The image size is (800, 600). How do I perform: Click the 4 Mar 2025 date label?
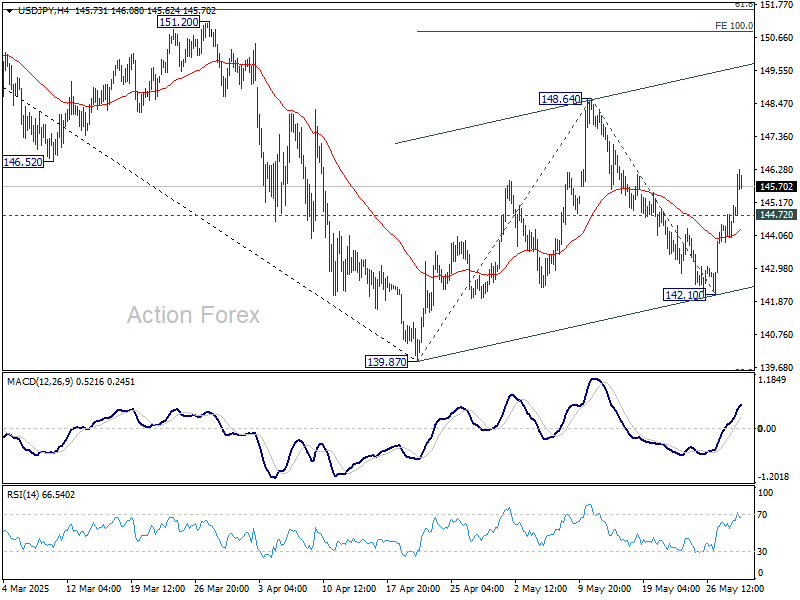pyautogui.click(x=26, y=589)
